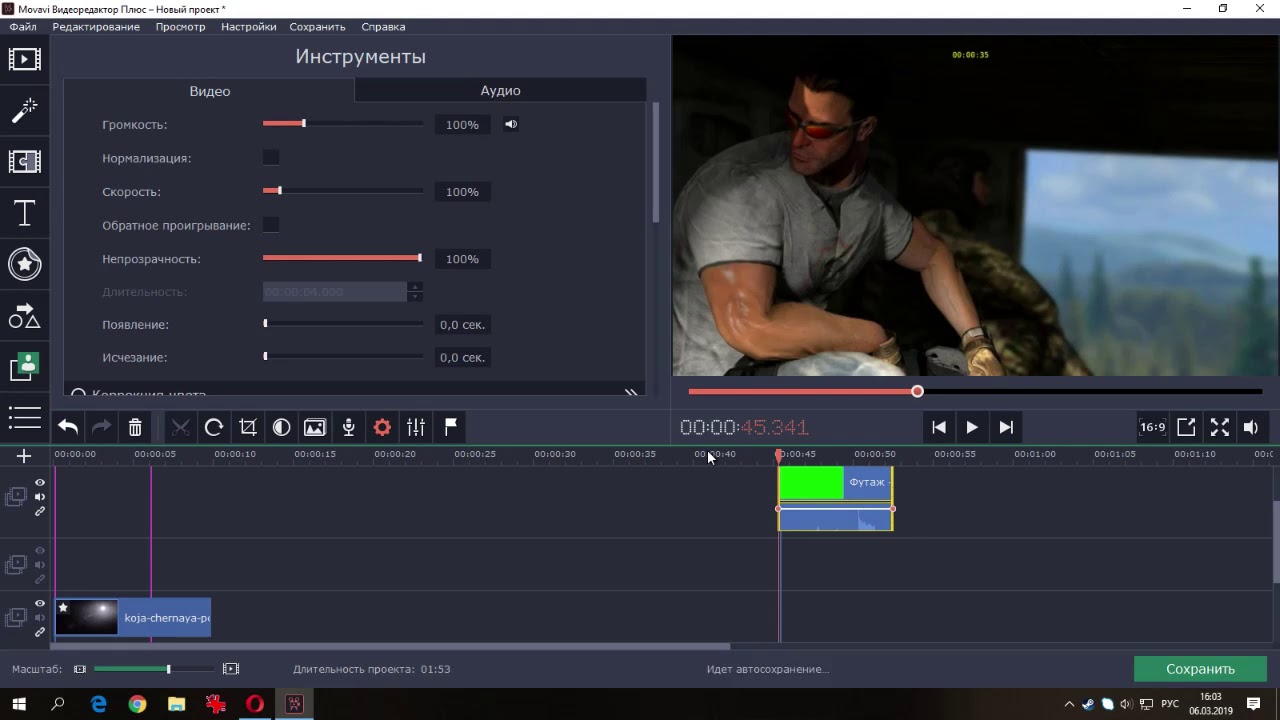The image size is (1280, 720).
Task: Play the preview video
Action: [x=972, y=427]
